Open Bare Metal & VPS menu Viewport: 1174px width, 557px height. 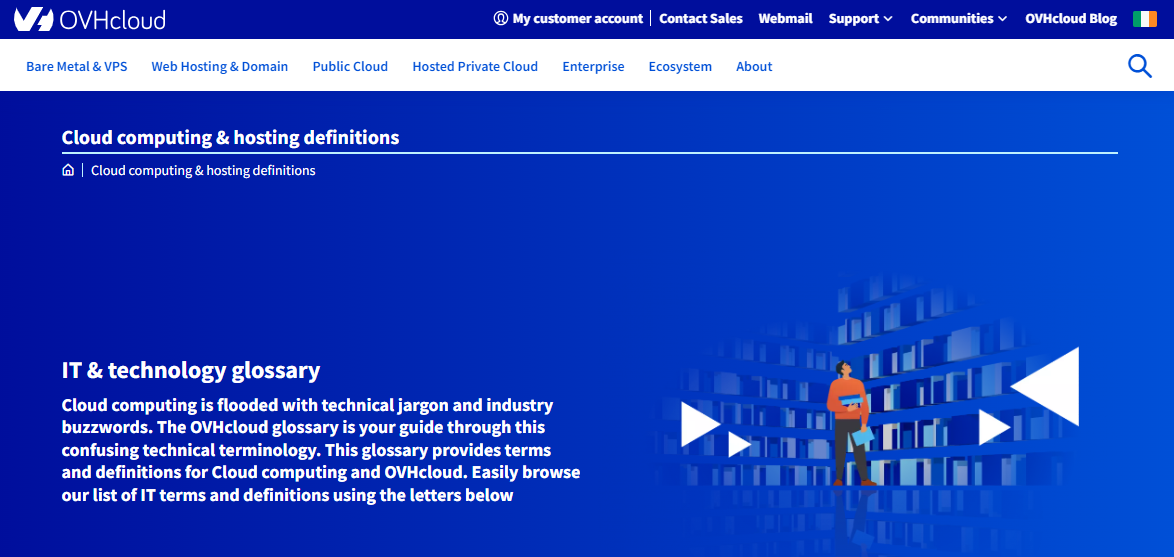click(76, 66)
